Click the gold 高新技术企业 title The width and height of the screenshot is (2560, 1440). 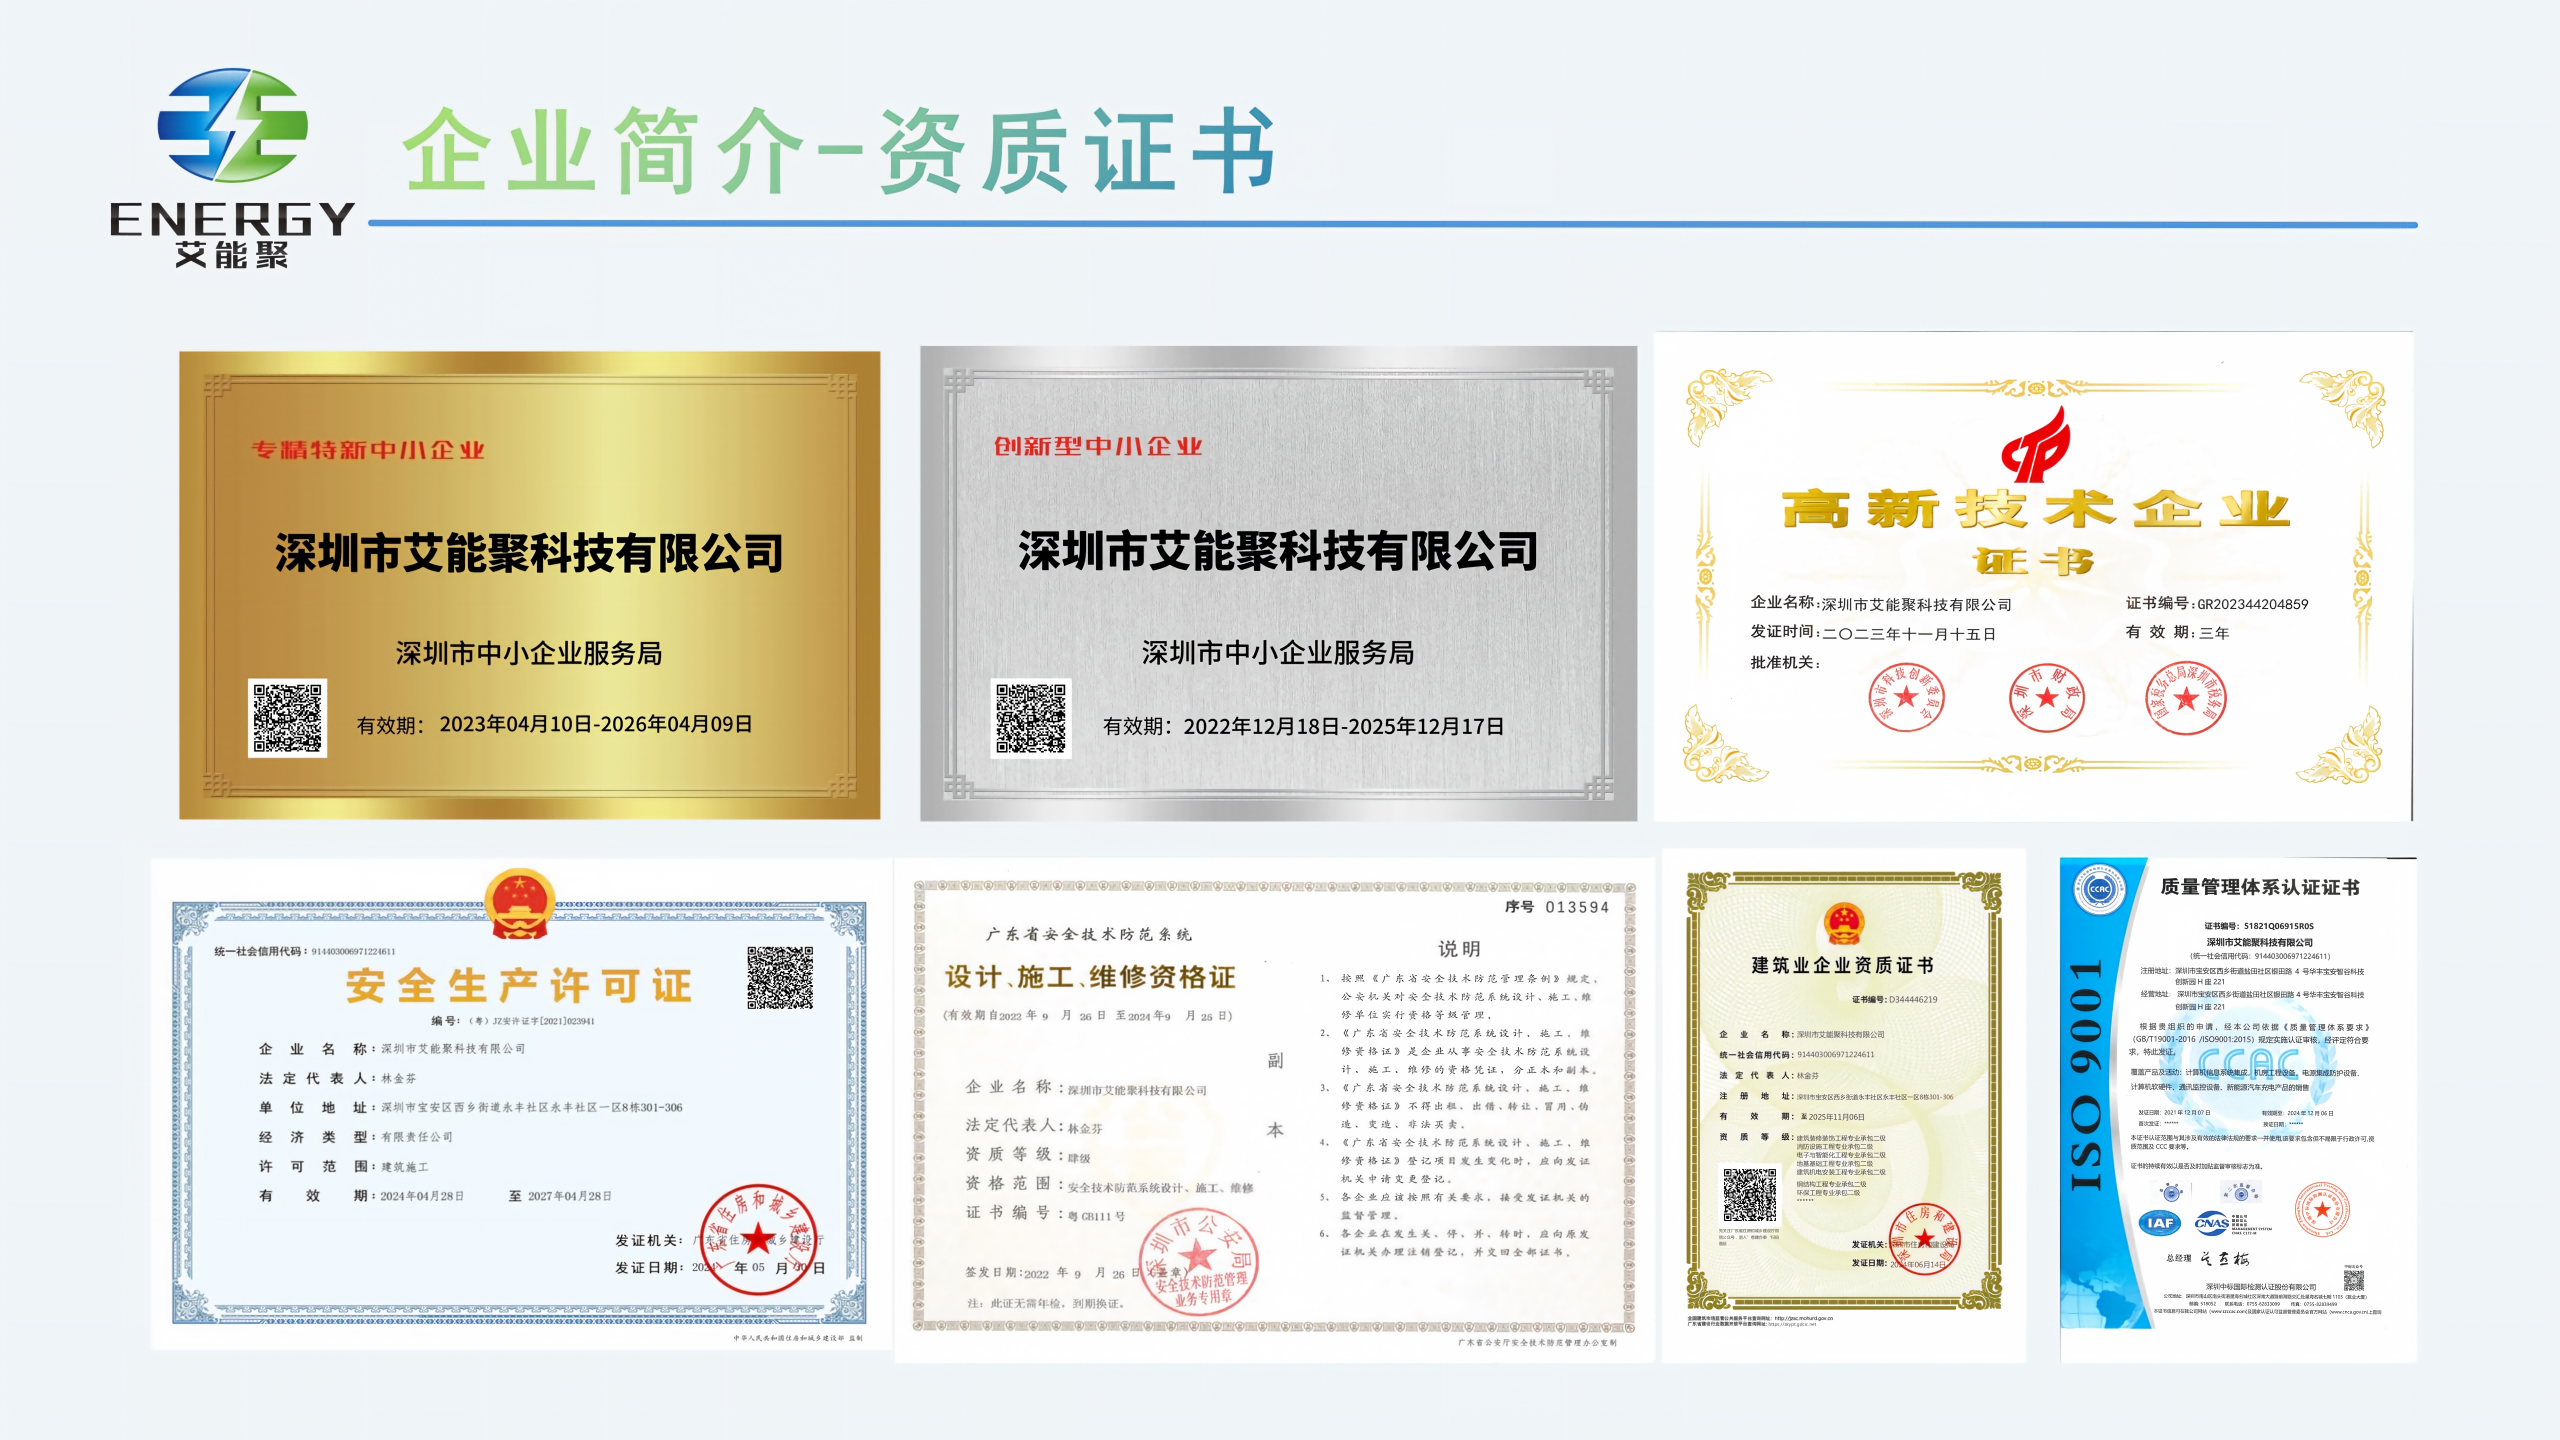(2035, 510)
